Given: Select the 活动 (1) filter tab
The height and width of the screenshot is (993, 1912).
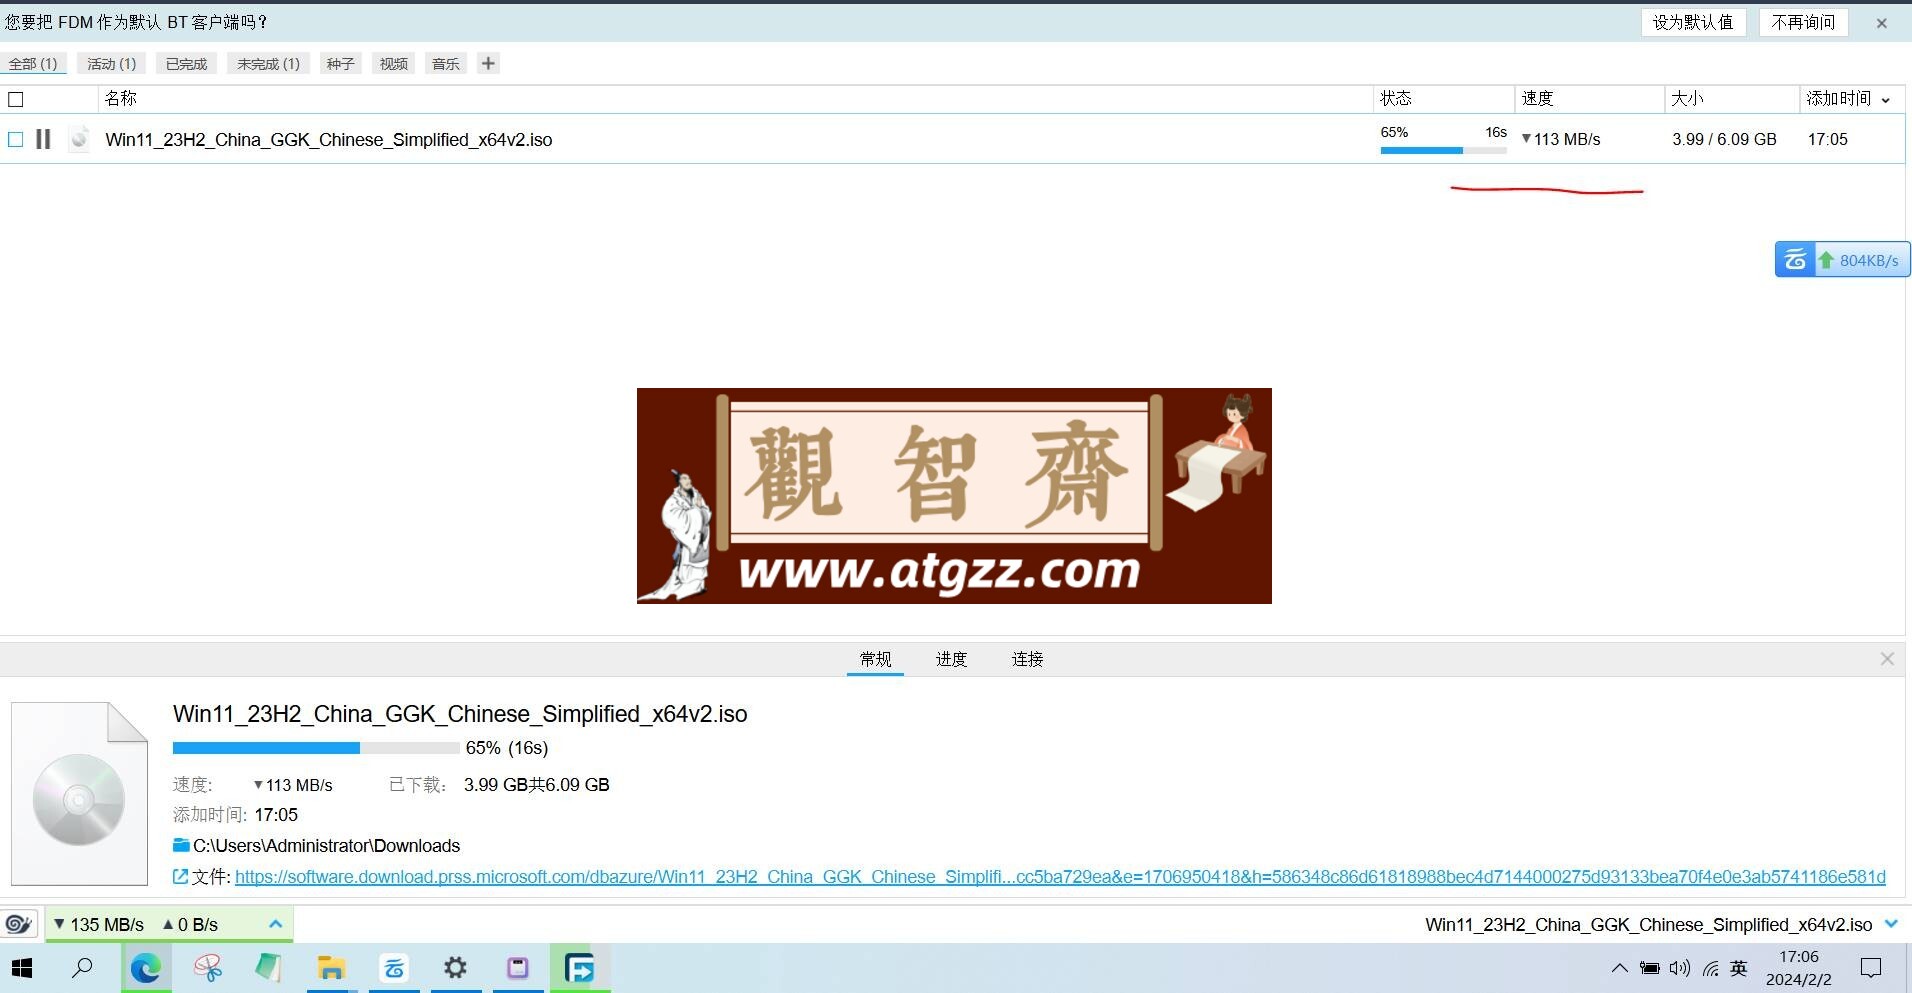Looking at the screenshot, I should 111,64.
